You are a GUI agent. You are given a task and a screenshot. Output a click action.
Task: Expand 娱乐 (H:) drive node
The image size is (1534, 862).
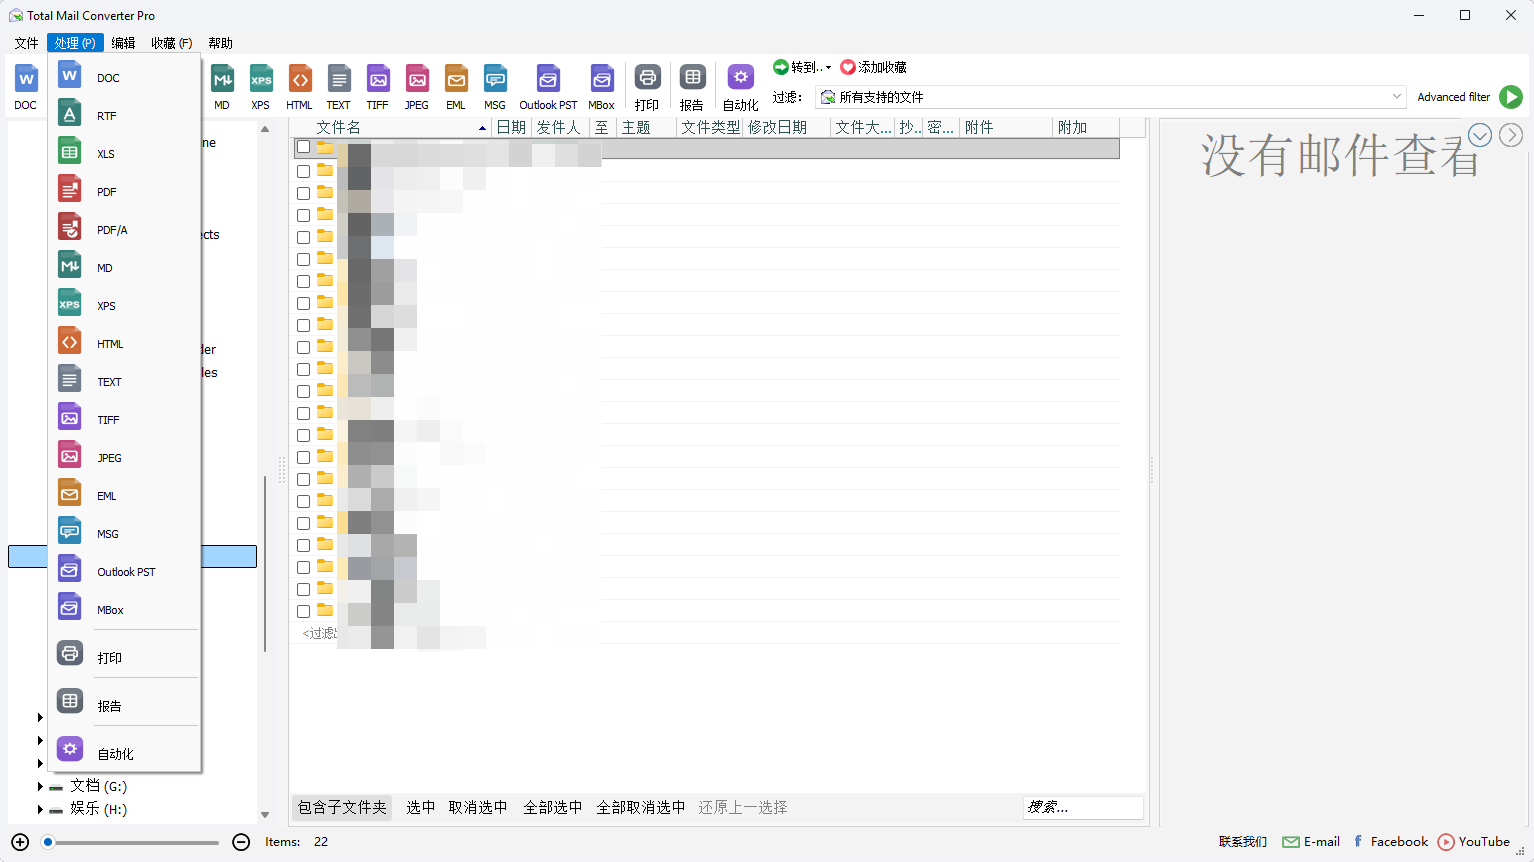point(40,809)
